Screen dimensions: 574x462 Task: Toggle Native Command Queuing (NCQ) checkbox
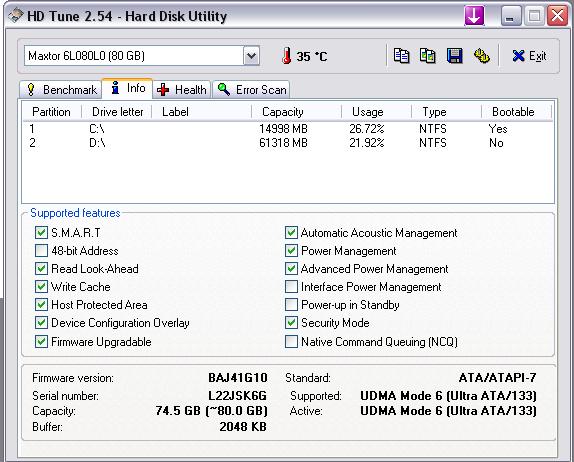291,342
